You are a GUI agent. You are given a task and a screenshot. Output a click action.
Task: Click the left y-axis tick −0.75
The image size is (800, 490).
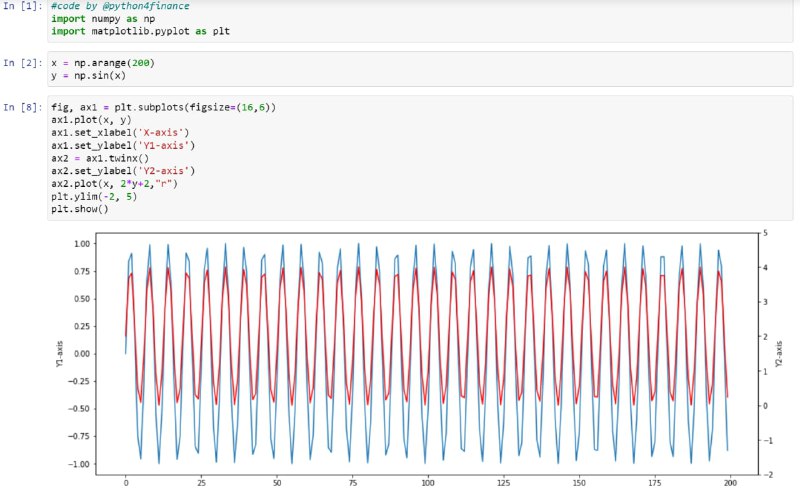point(79,436)
